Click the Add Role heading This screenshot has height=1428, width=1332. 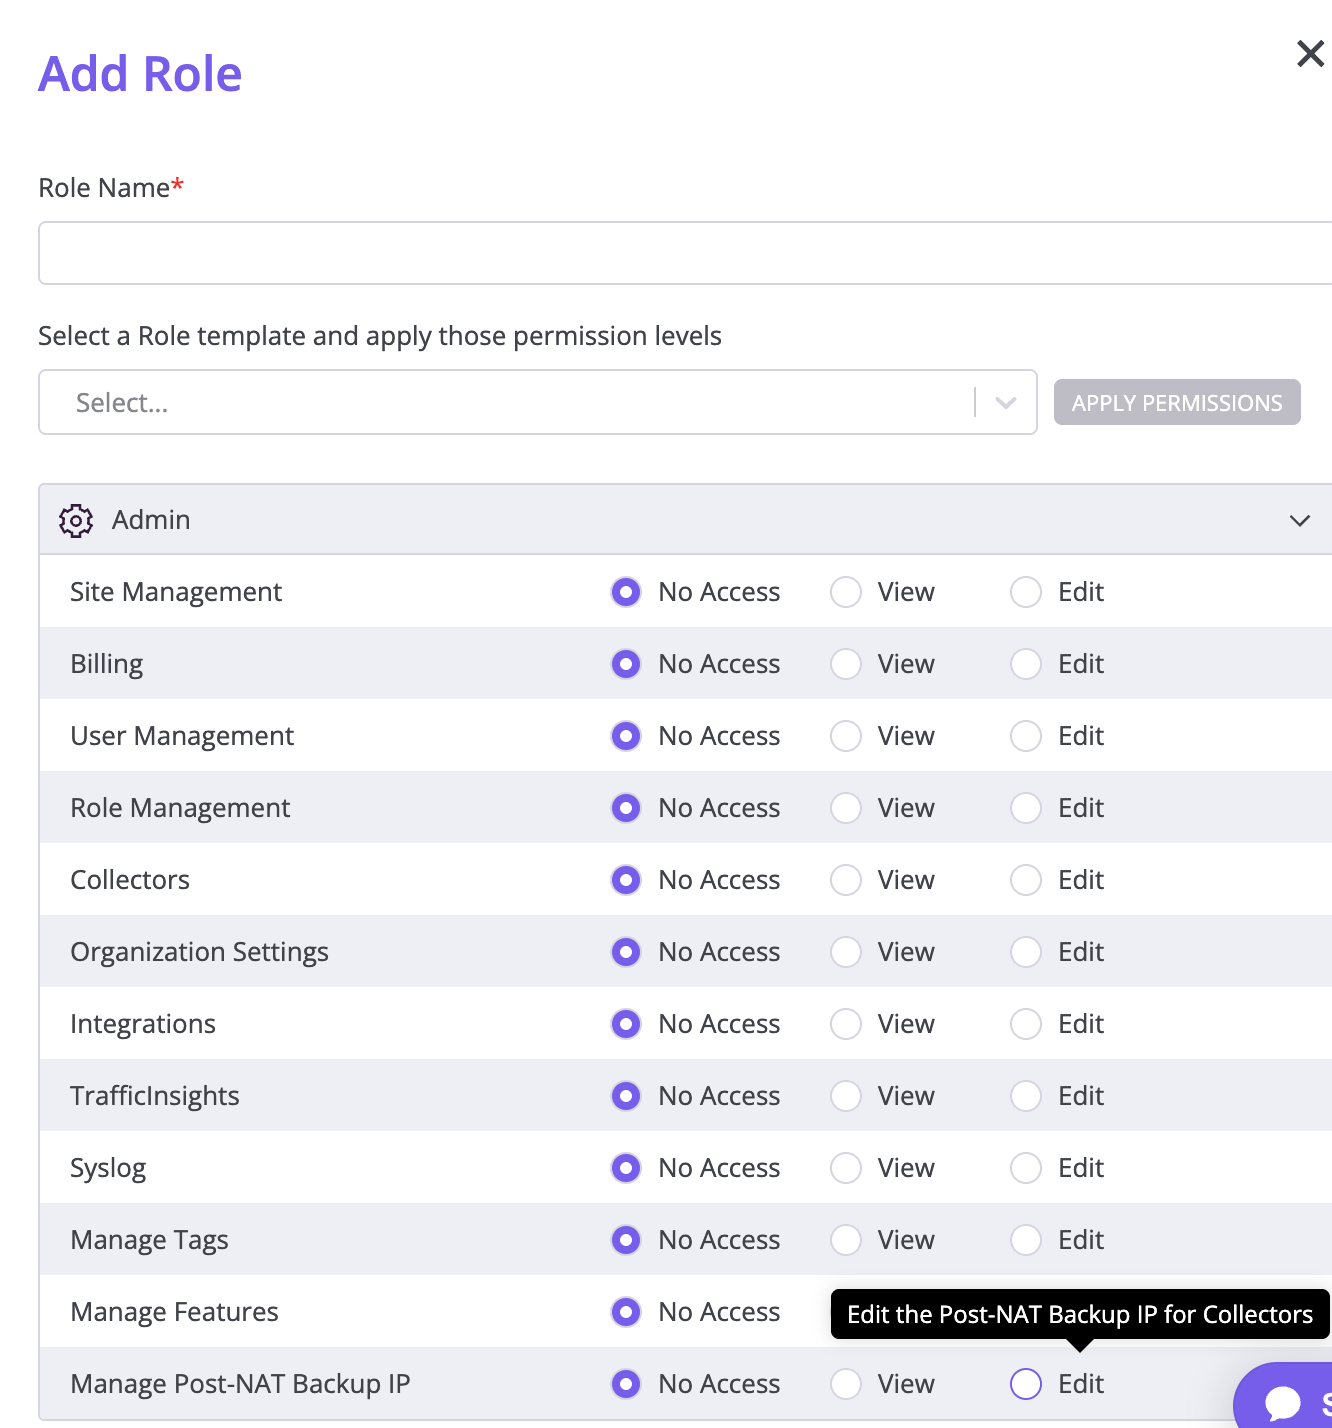140,74
